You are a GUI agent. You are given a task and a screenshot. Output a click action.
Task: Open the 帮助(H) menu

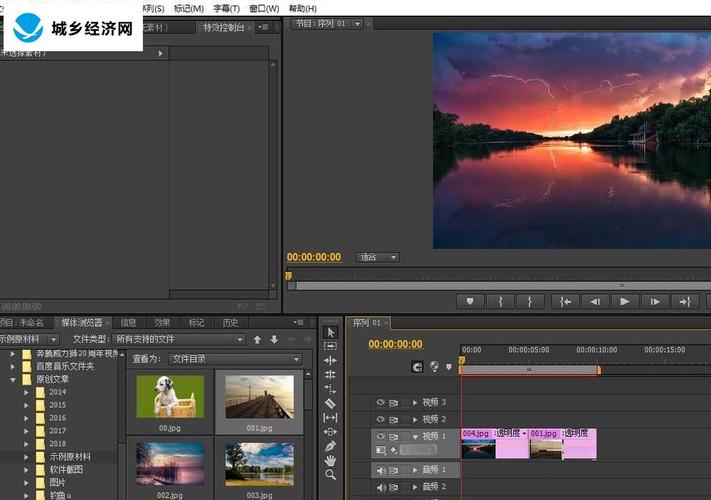pos(302,9)
